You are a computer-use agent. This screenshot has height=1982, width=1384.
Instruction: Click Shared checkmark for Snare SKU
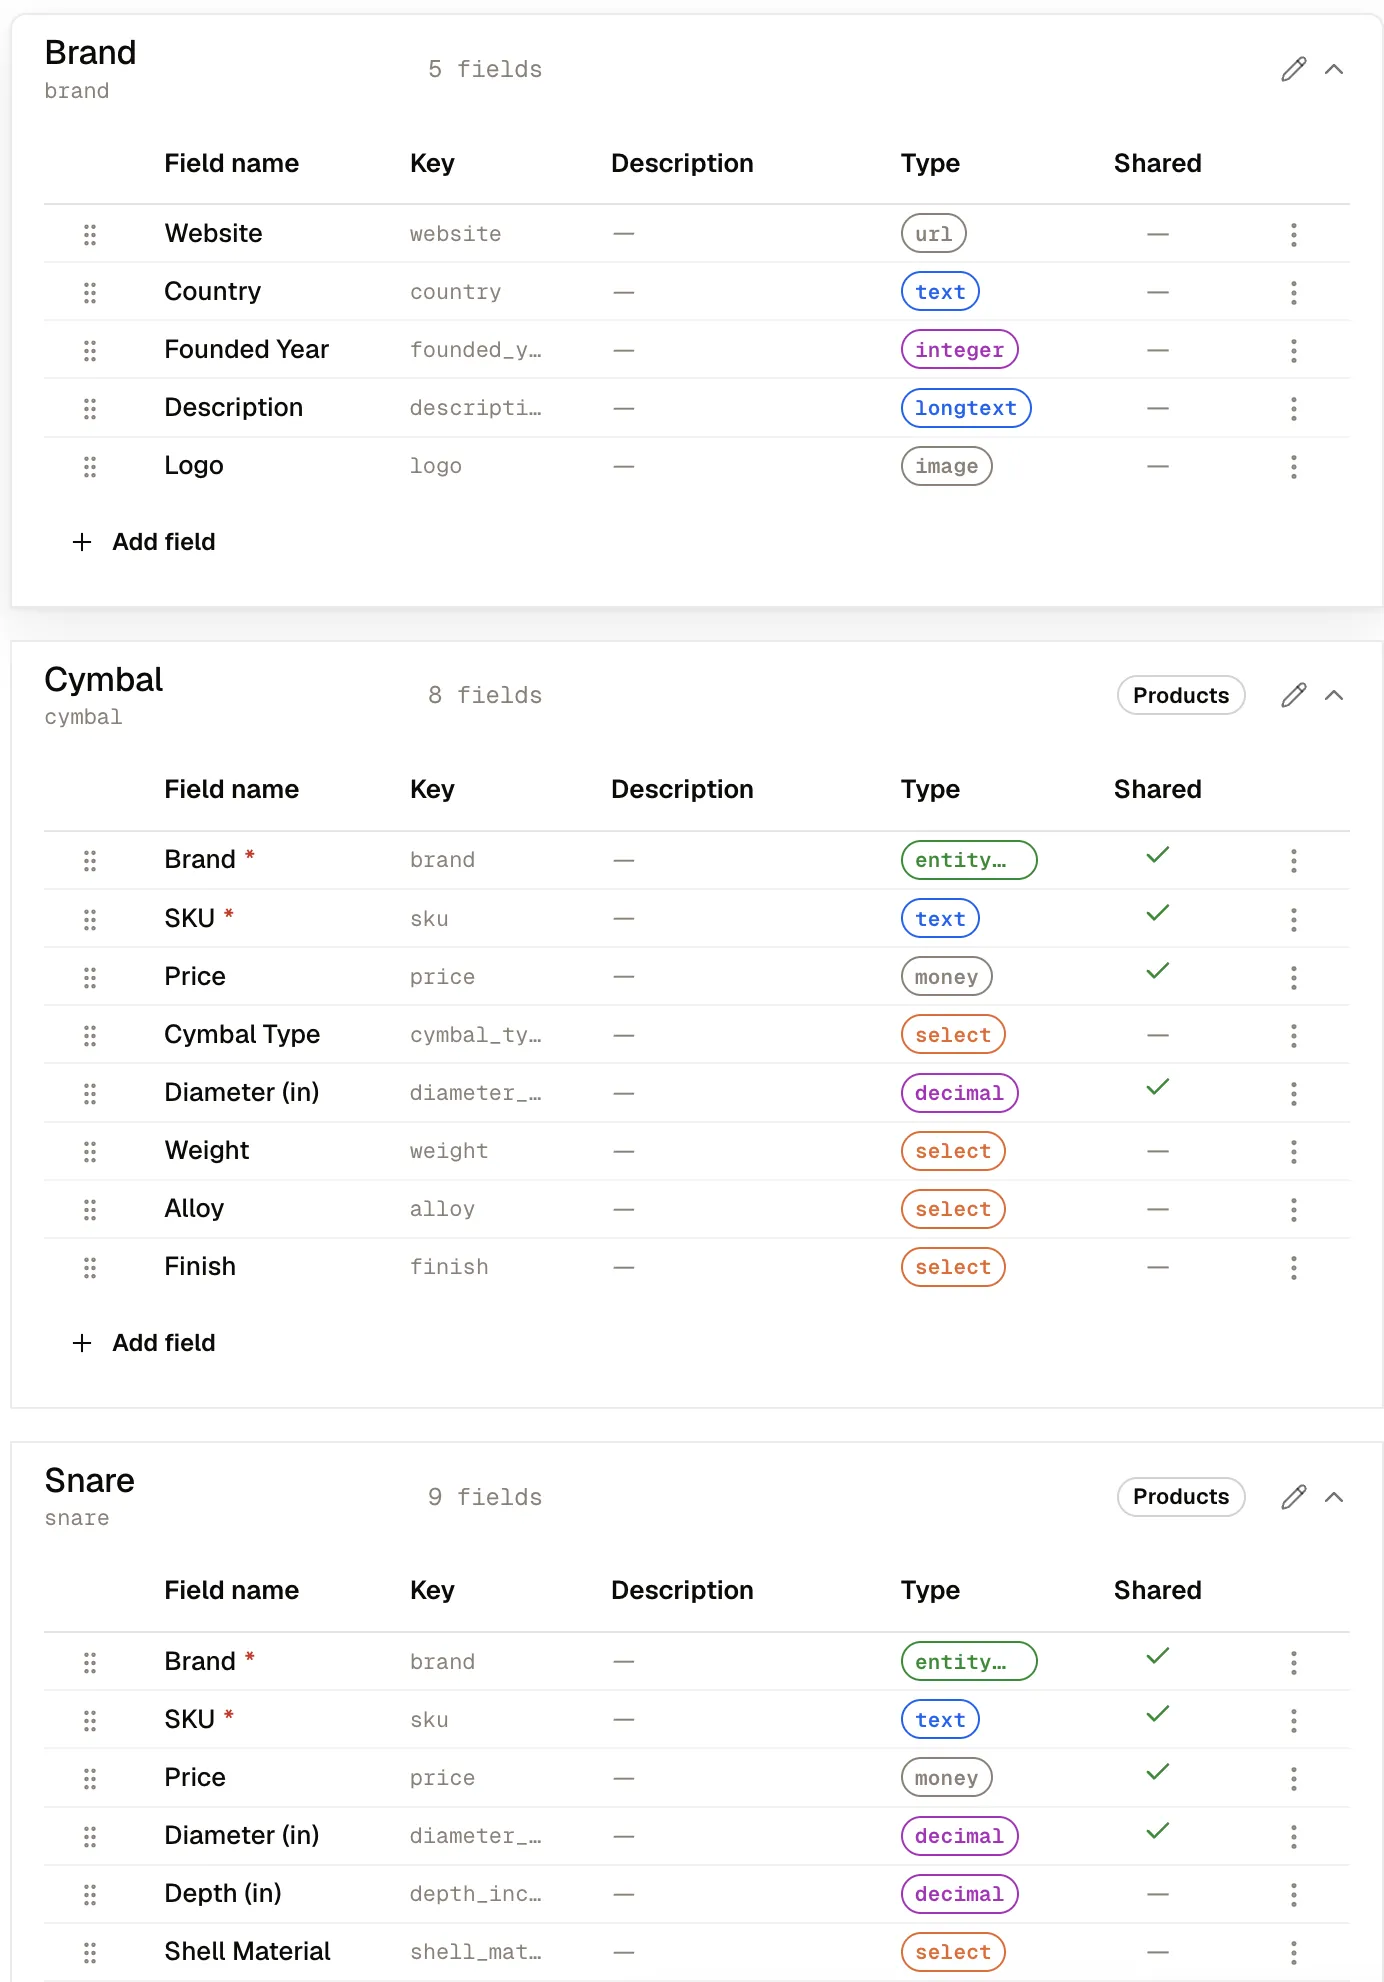click(1158, 1715)
